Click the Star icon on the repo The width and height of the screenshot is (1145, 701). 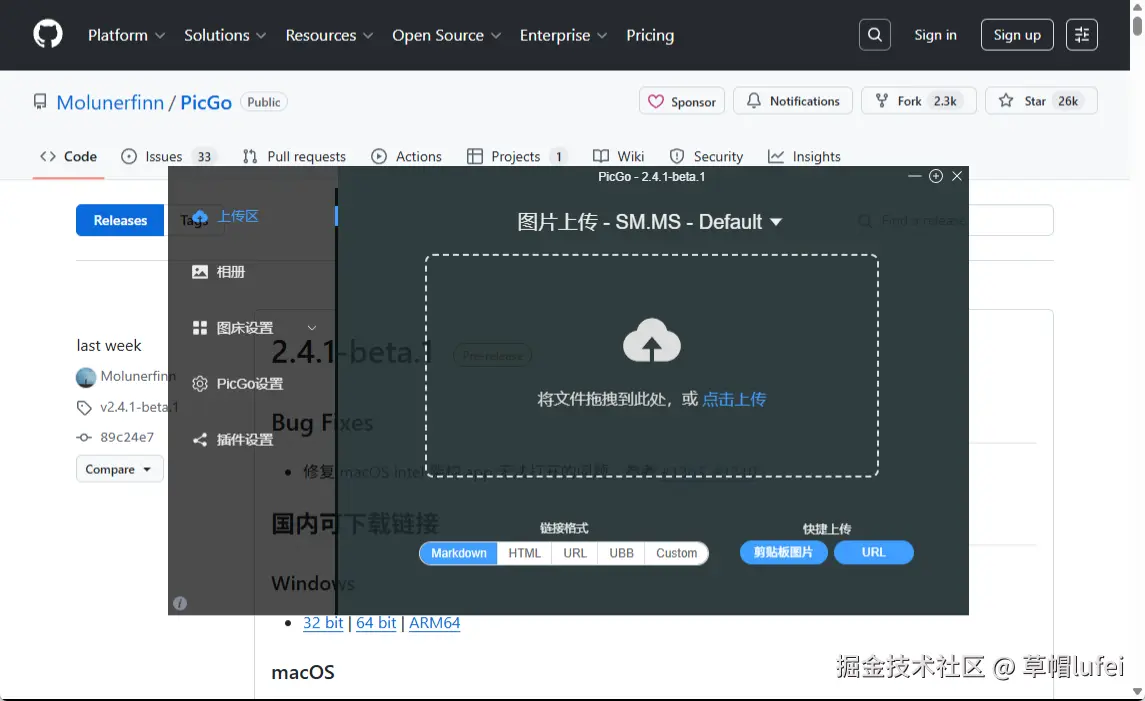(x=1006, y=101)
